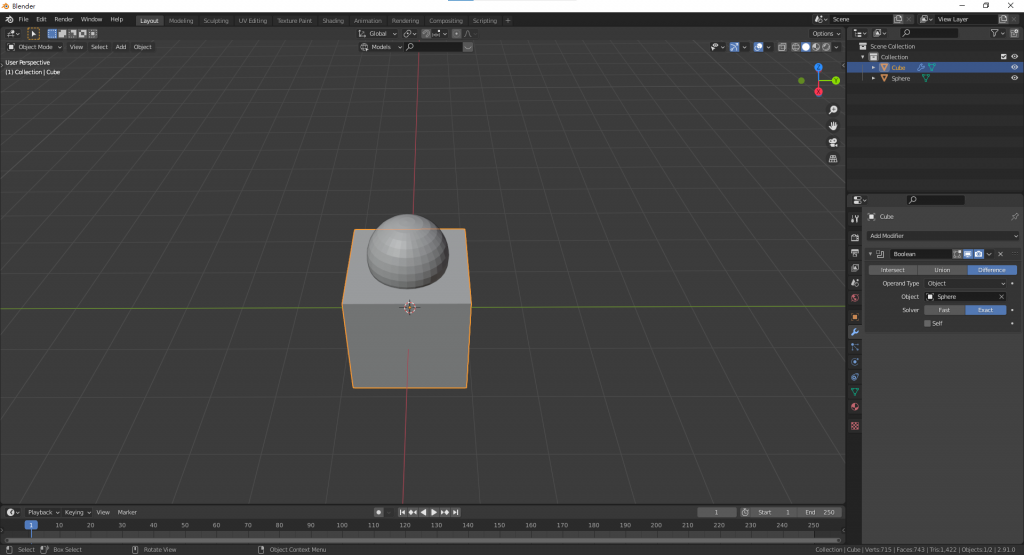Open the Material properties tab
The image size is (1024, 555).
pos(855,407)
